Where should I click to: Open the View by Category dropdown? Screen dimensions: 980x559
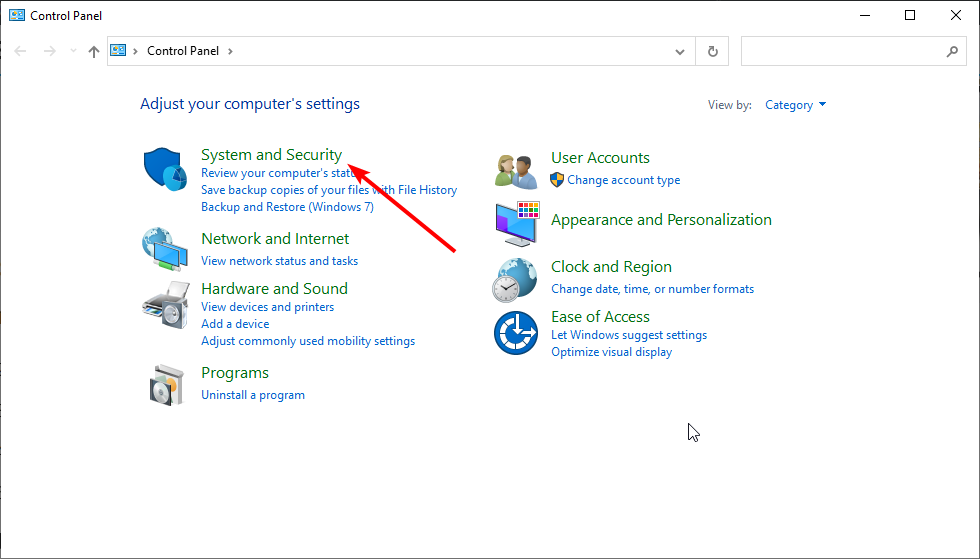tap(796, 105)
